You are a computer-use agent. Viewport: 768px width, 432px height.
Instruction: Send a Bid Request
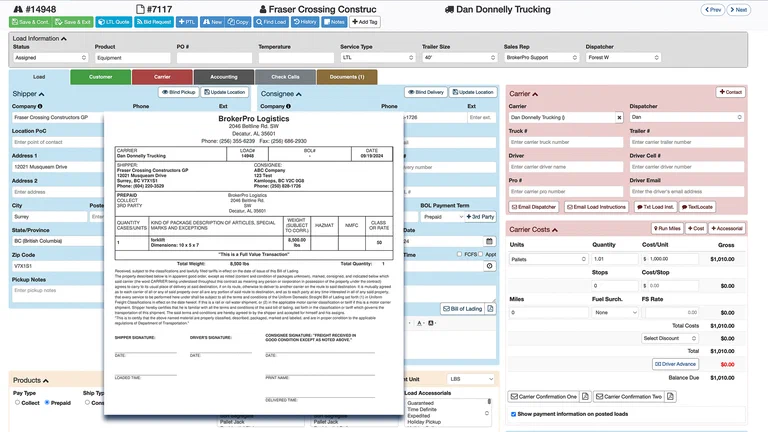pyautogui.click(x=154, y=22)
